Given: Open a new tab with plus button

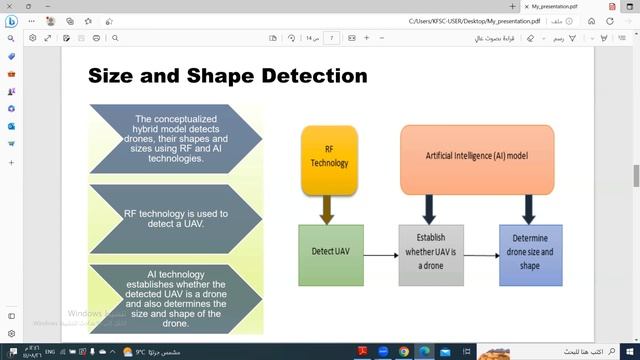Looking at the screenshot, I should point(512,7).
